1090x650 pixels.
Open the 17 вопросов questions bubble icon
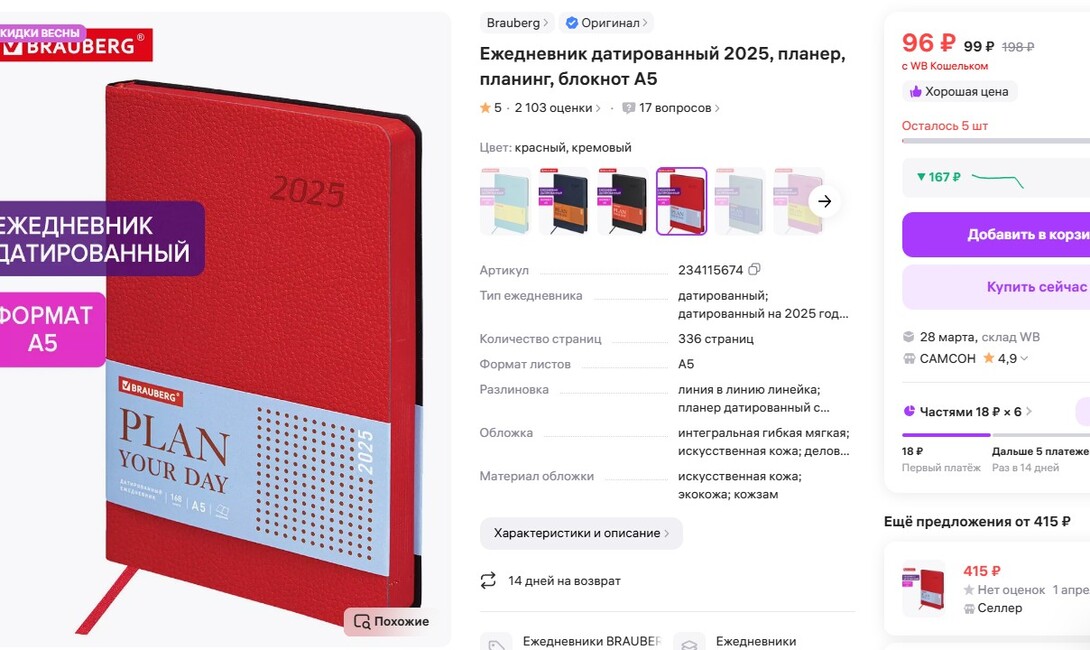tap(628, 108)
